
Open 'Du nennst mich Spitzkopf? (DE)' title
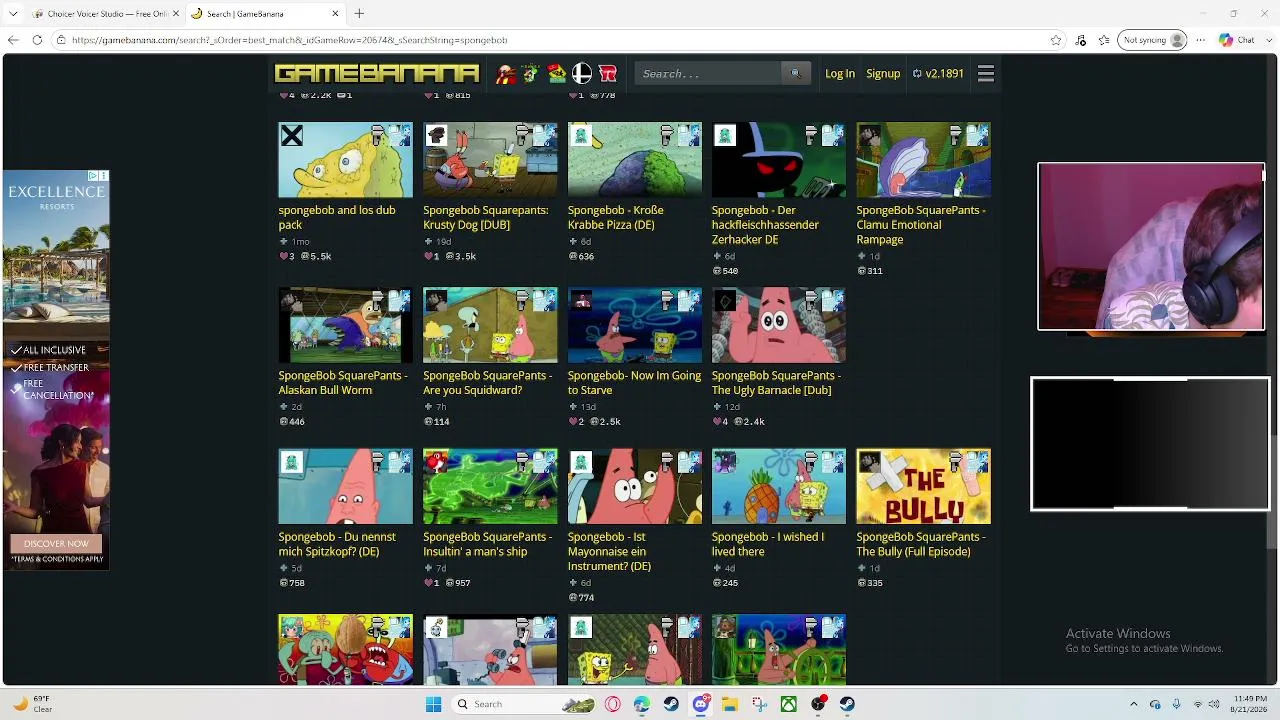[x=337, y=544]
